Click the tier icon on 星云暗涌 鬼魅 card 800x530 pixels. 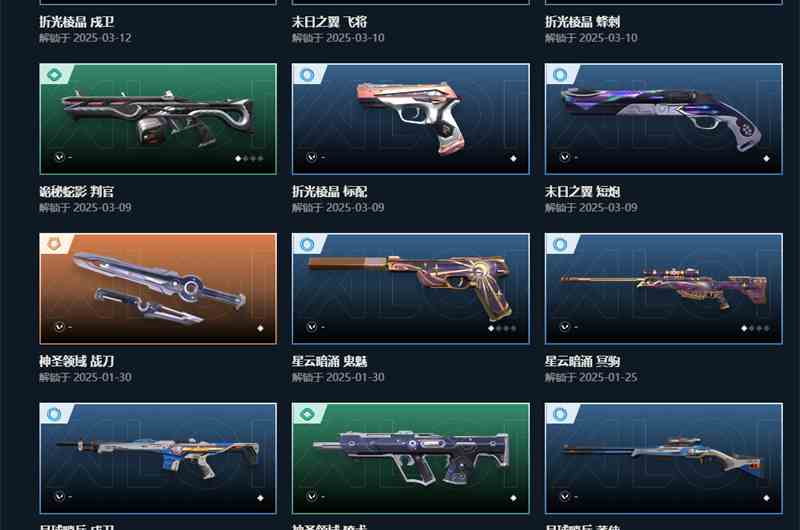pyautogui.click(x=307, y=244)
